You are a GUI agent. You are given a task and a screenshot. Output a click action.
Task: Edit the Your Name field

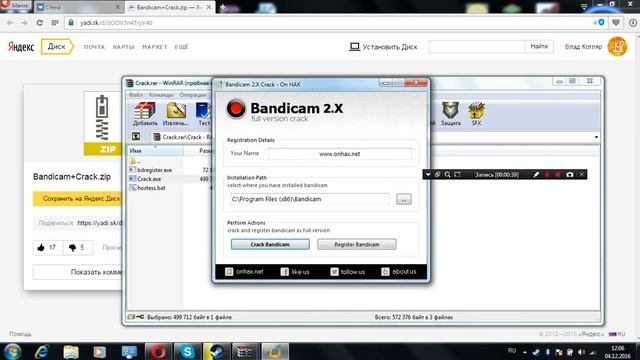[x=340, y=154]
